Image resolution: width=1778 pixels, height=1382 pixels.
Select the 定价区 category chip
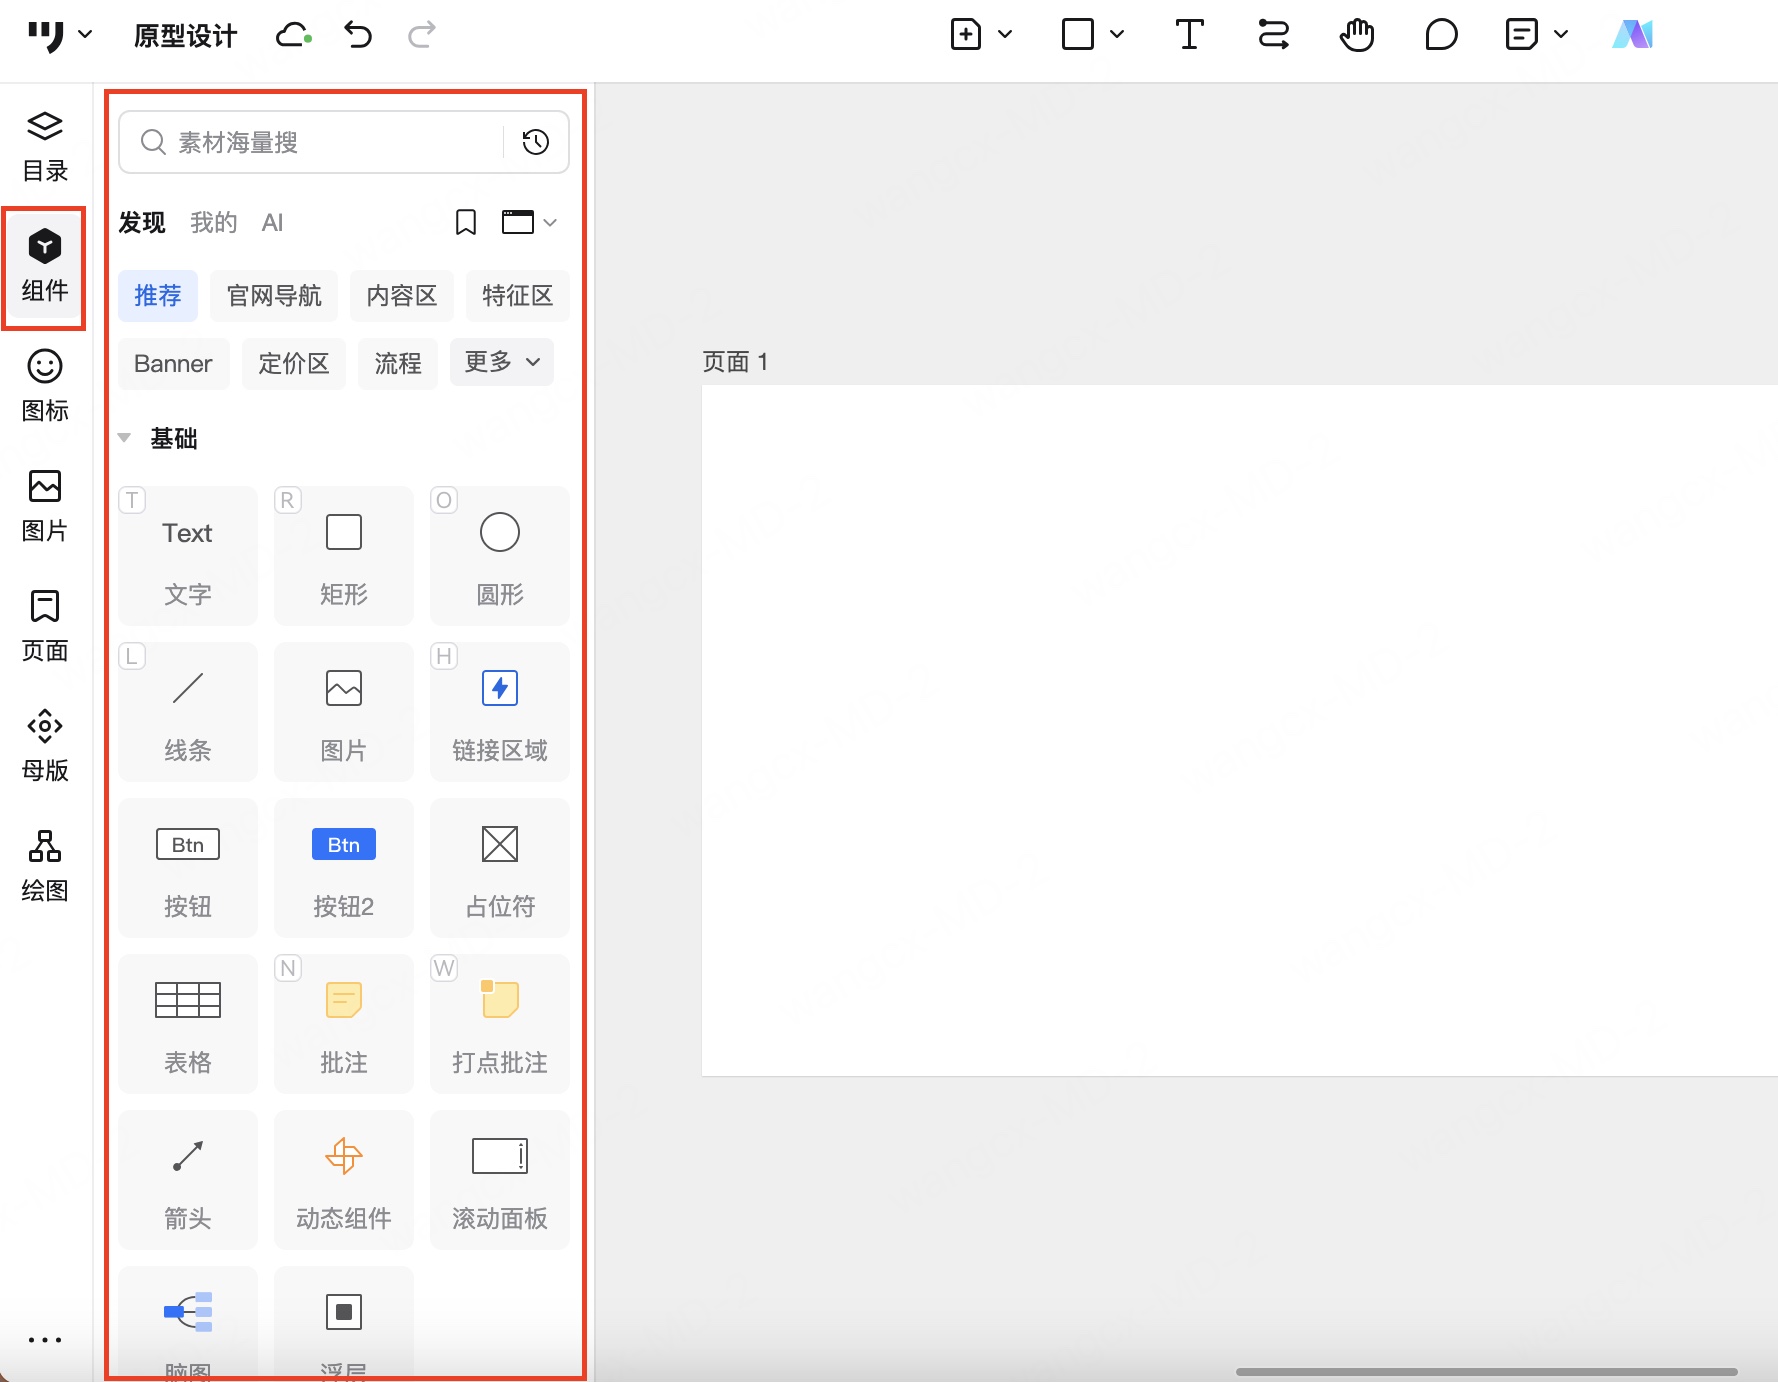pyautogui.click(x=294, y=364)
